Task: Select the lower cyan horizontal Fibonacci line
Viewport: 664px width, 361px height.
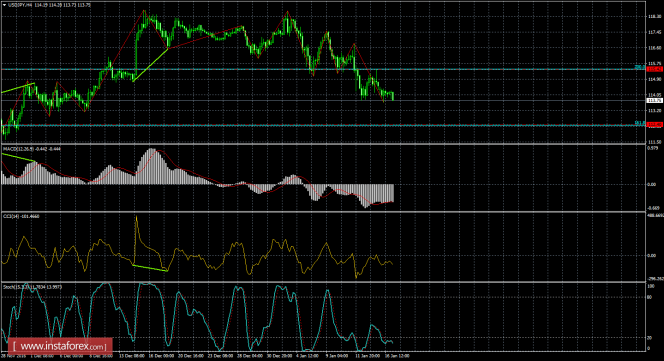Action: 322,125
